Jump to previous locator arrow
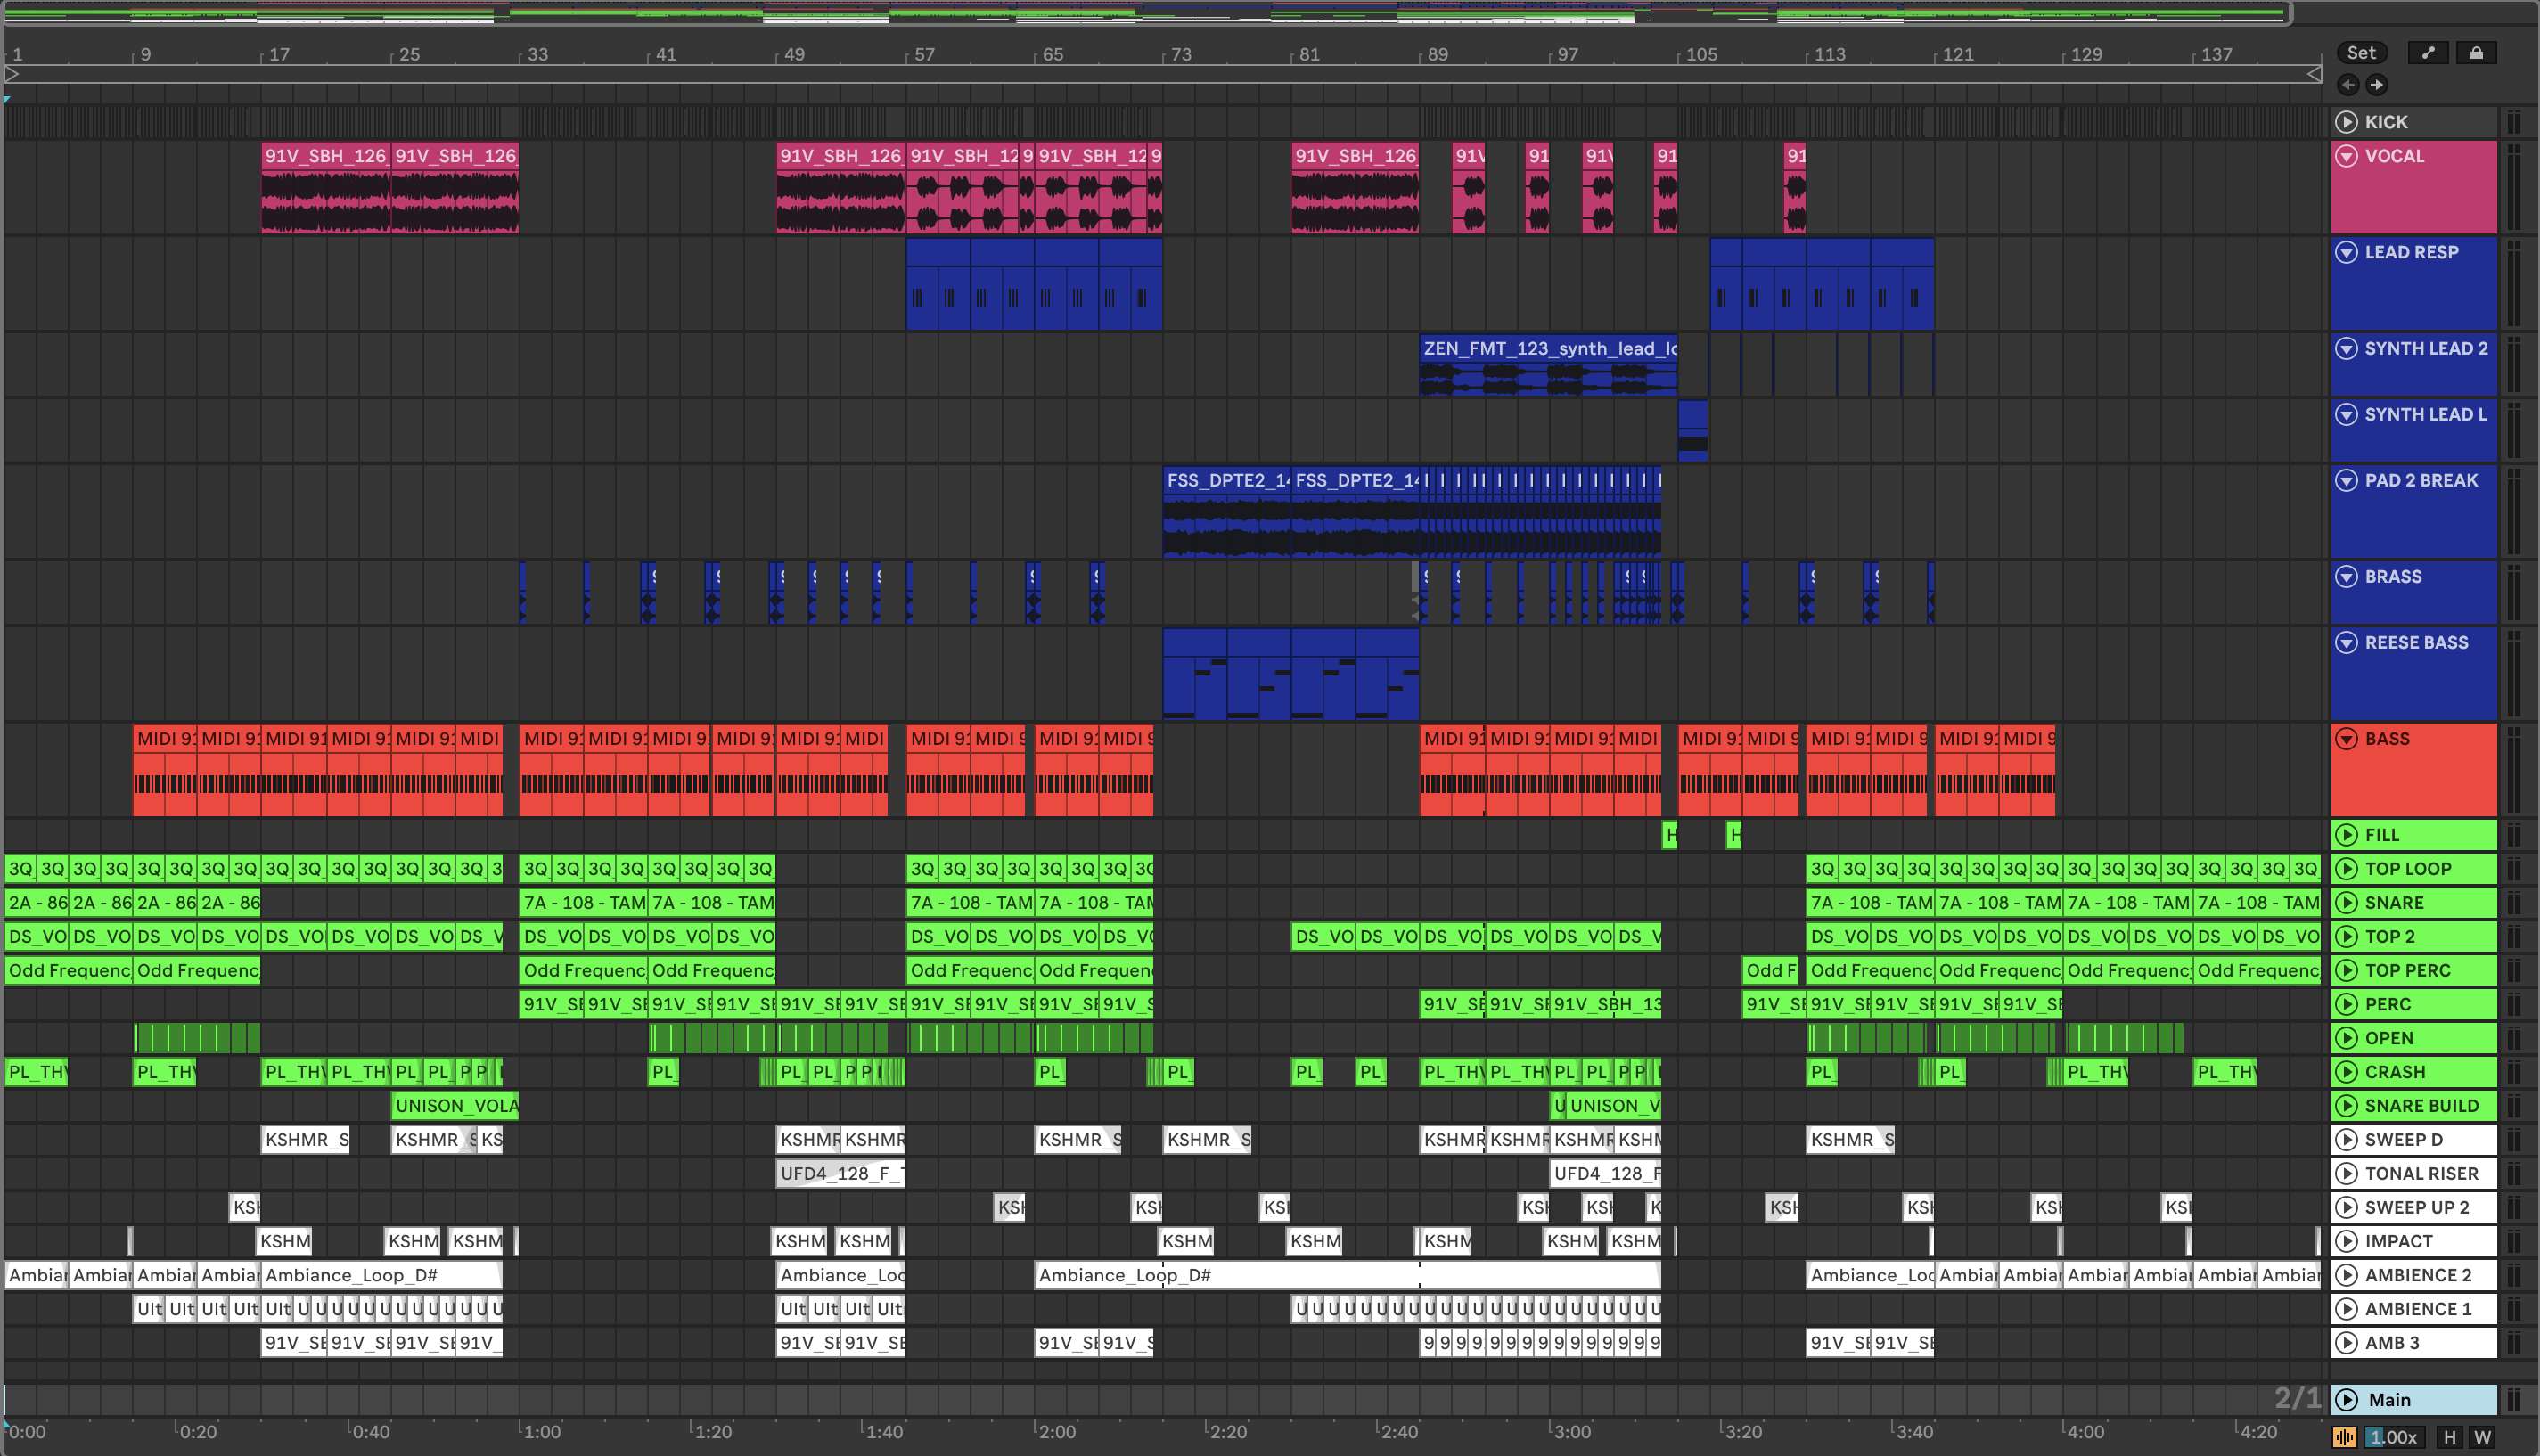 coord(2348,85)
